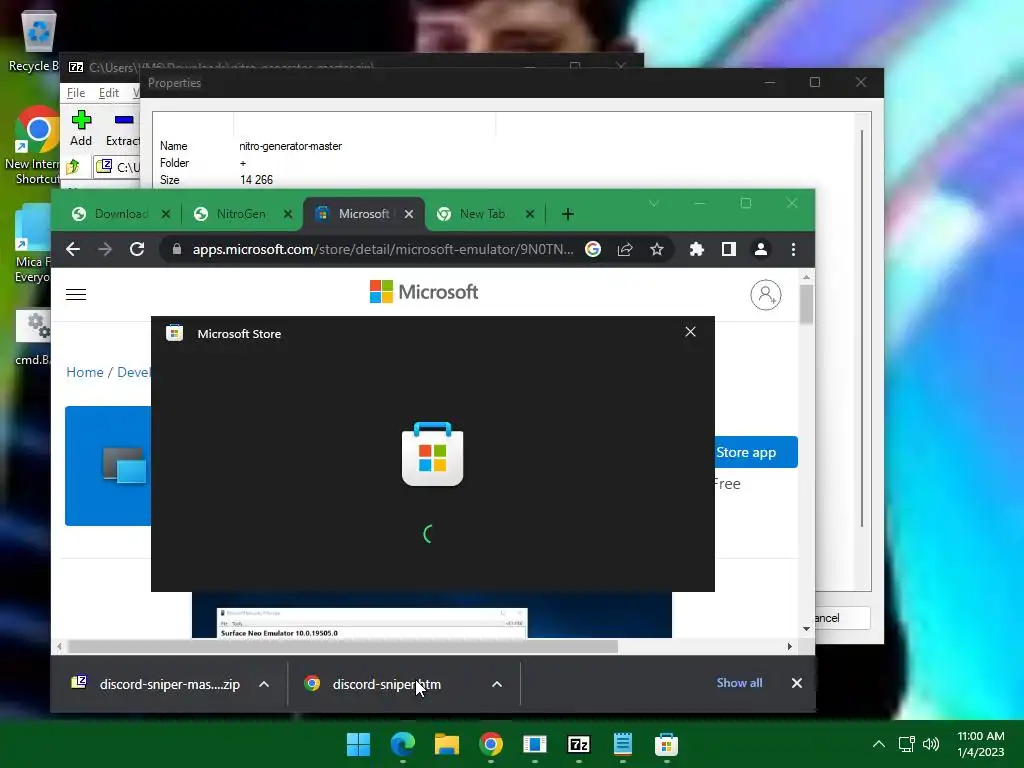Click the address bar URL
The height and width of the screenshot is (768, 1024).
(x=383, y=249)
